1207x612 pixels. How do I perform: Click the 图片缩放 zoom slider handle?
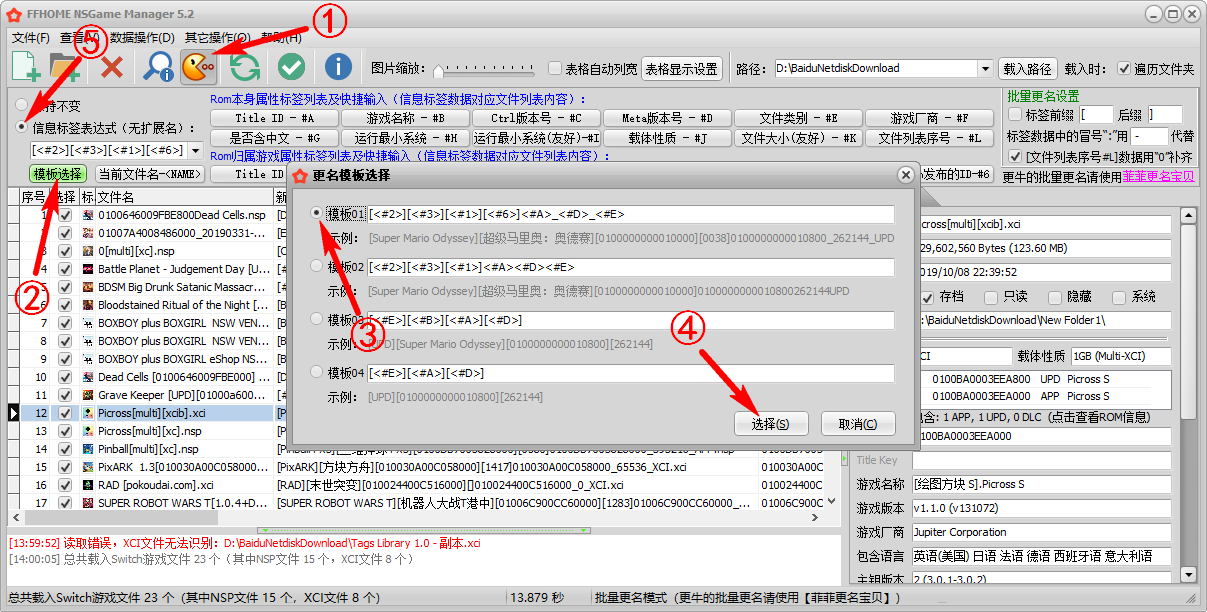pos(438,69)
